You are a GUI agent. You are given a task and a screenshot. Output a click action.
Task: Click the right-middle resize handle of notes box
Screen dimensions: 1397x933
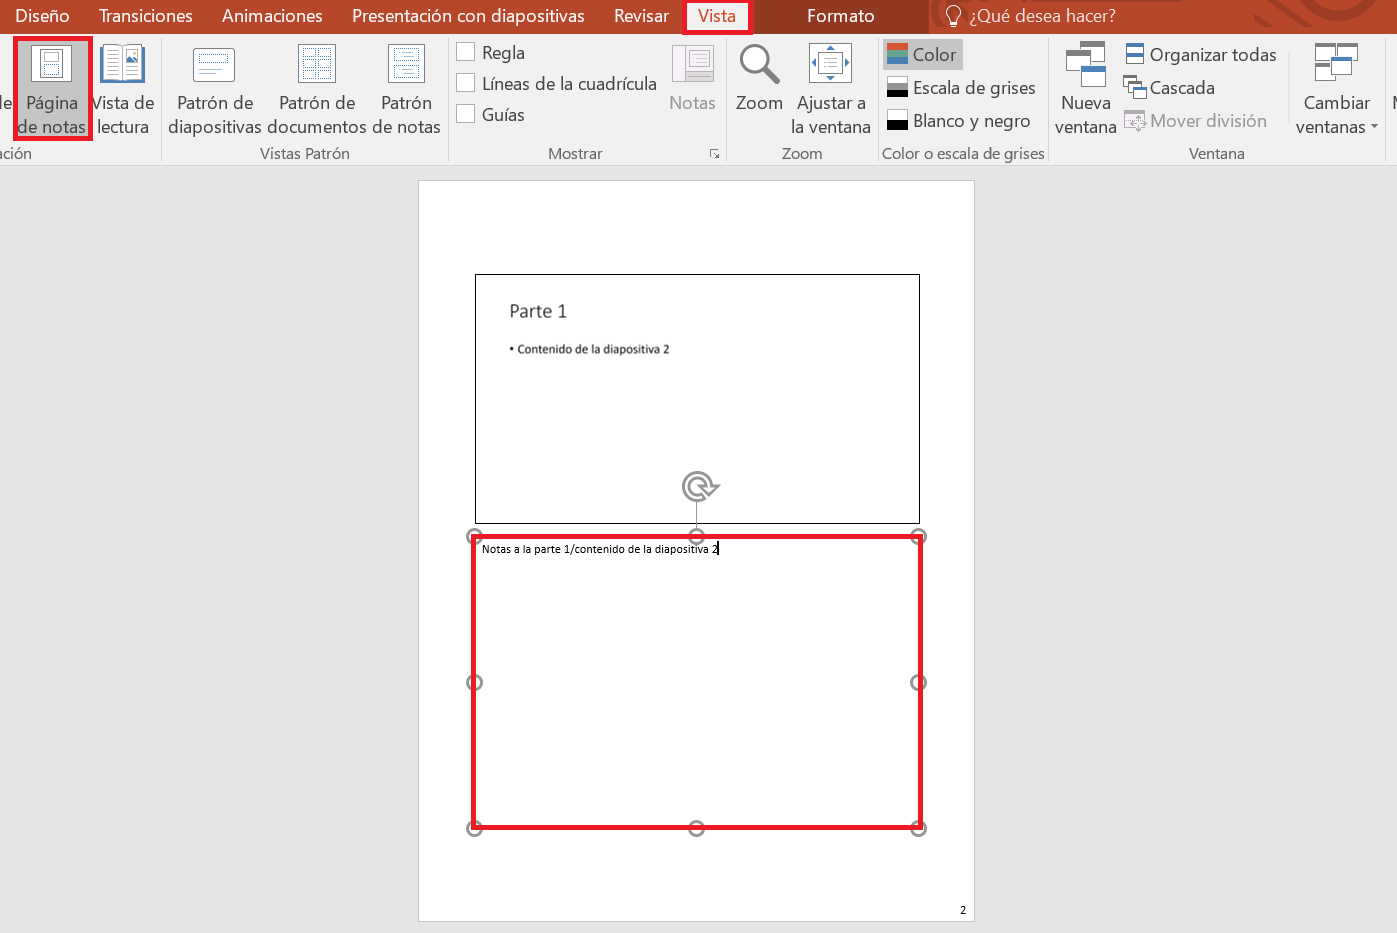pyautogui.click(x=918, y=682)
